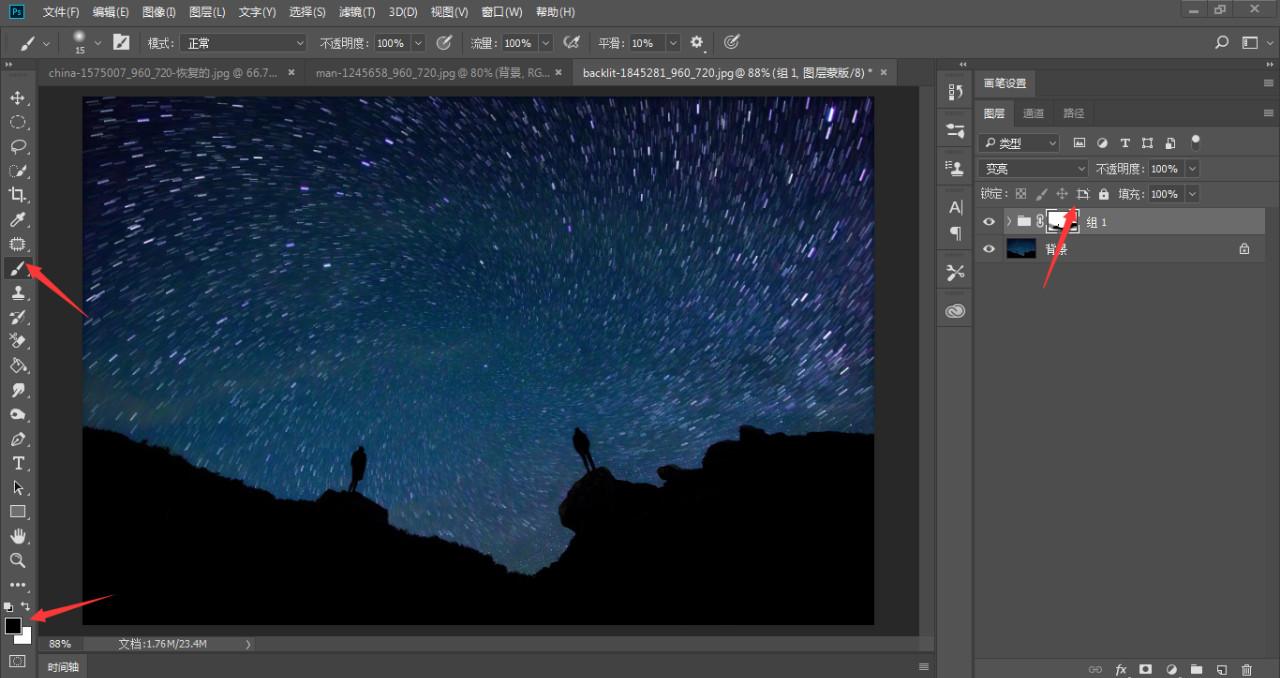
Task: Open the layer 填充 fill dropdown arrow
Action: 1191,194
